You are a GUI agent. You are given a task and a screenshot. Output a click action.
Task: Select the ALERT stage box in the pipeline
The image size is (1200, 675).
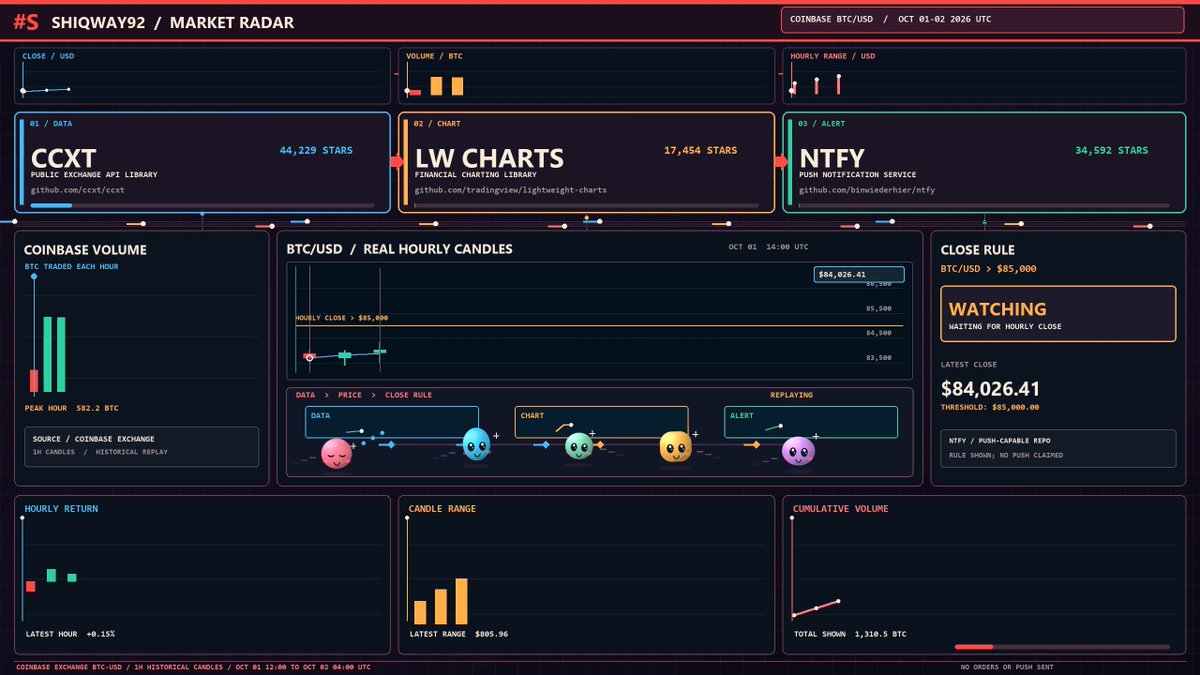pyautogui.click(x=811, y=422)
